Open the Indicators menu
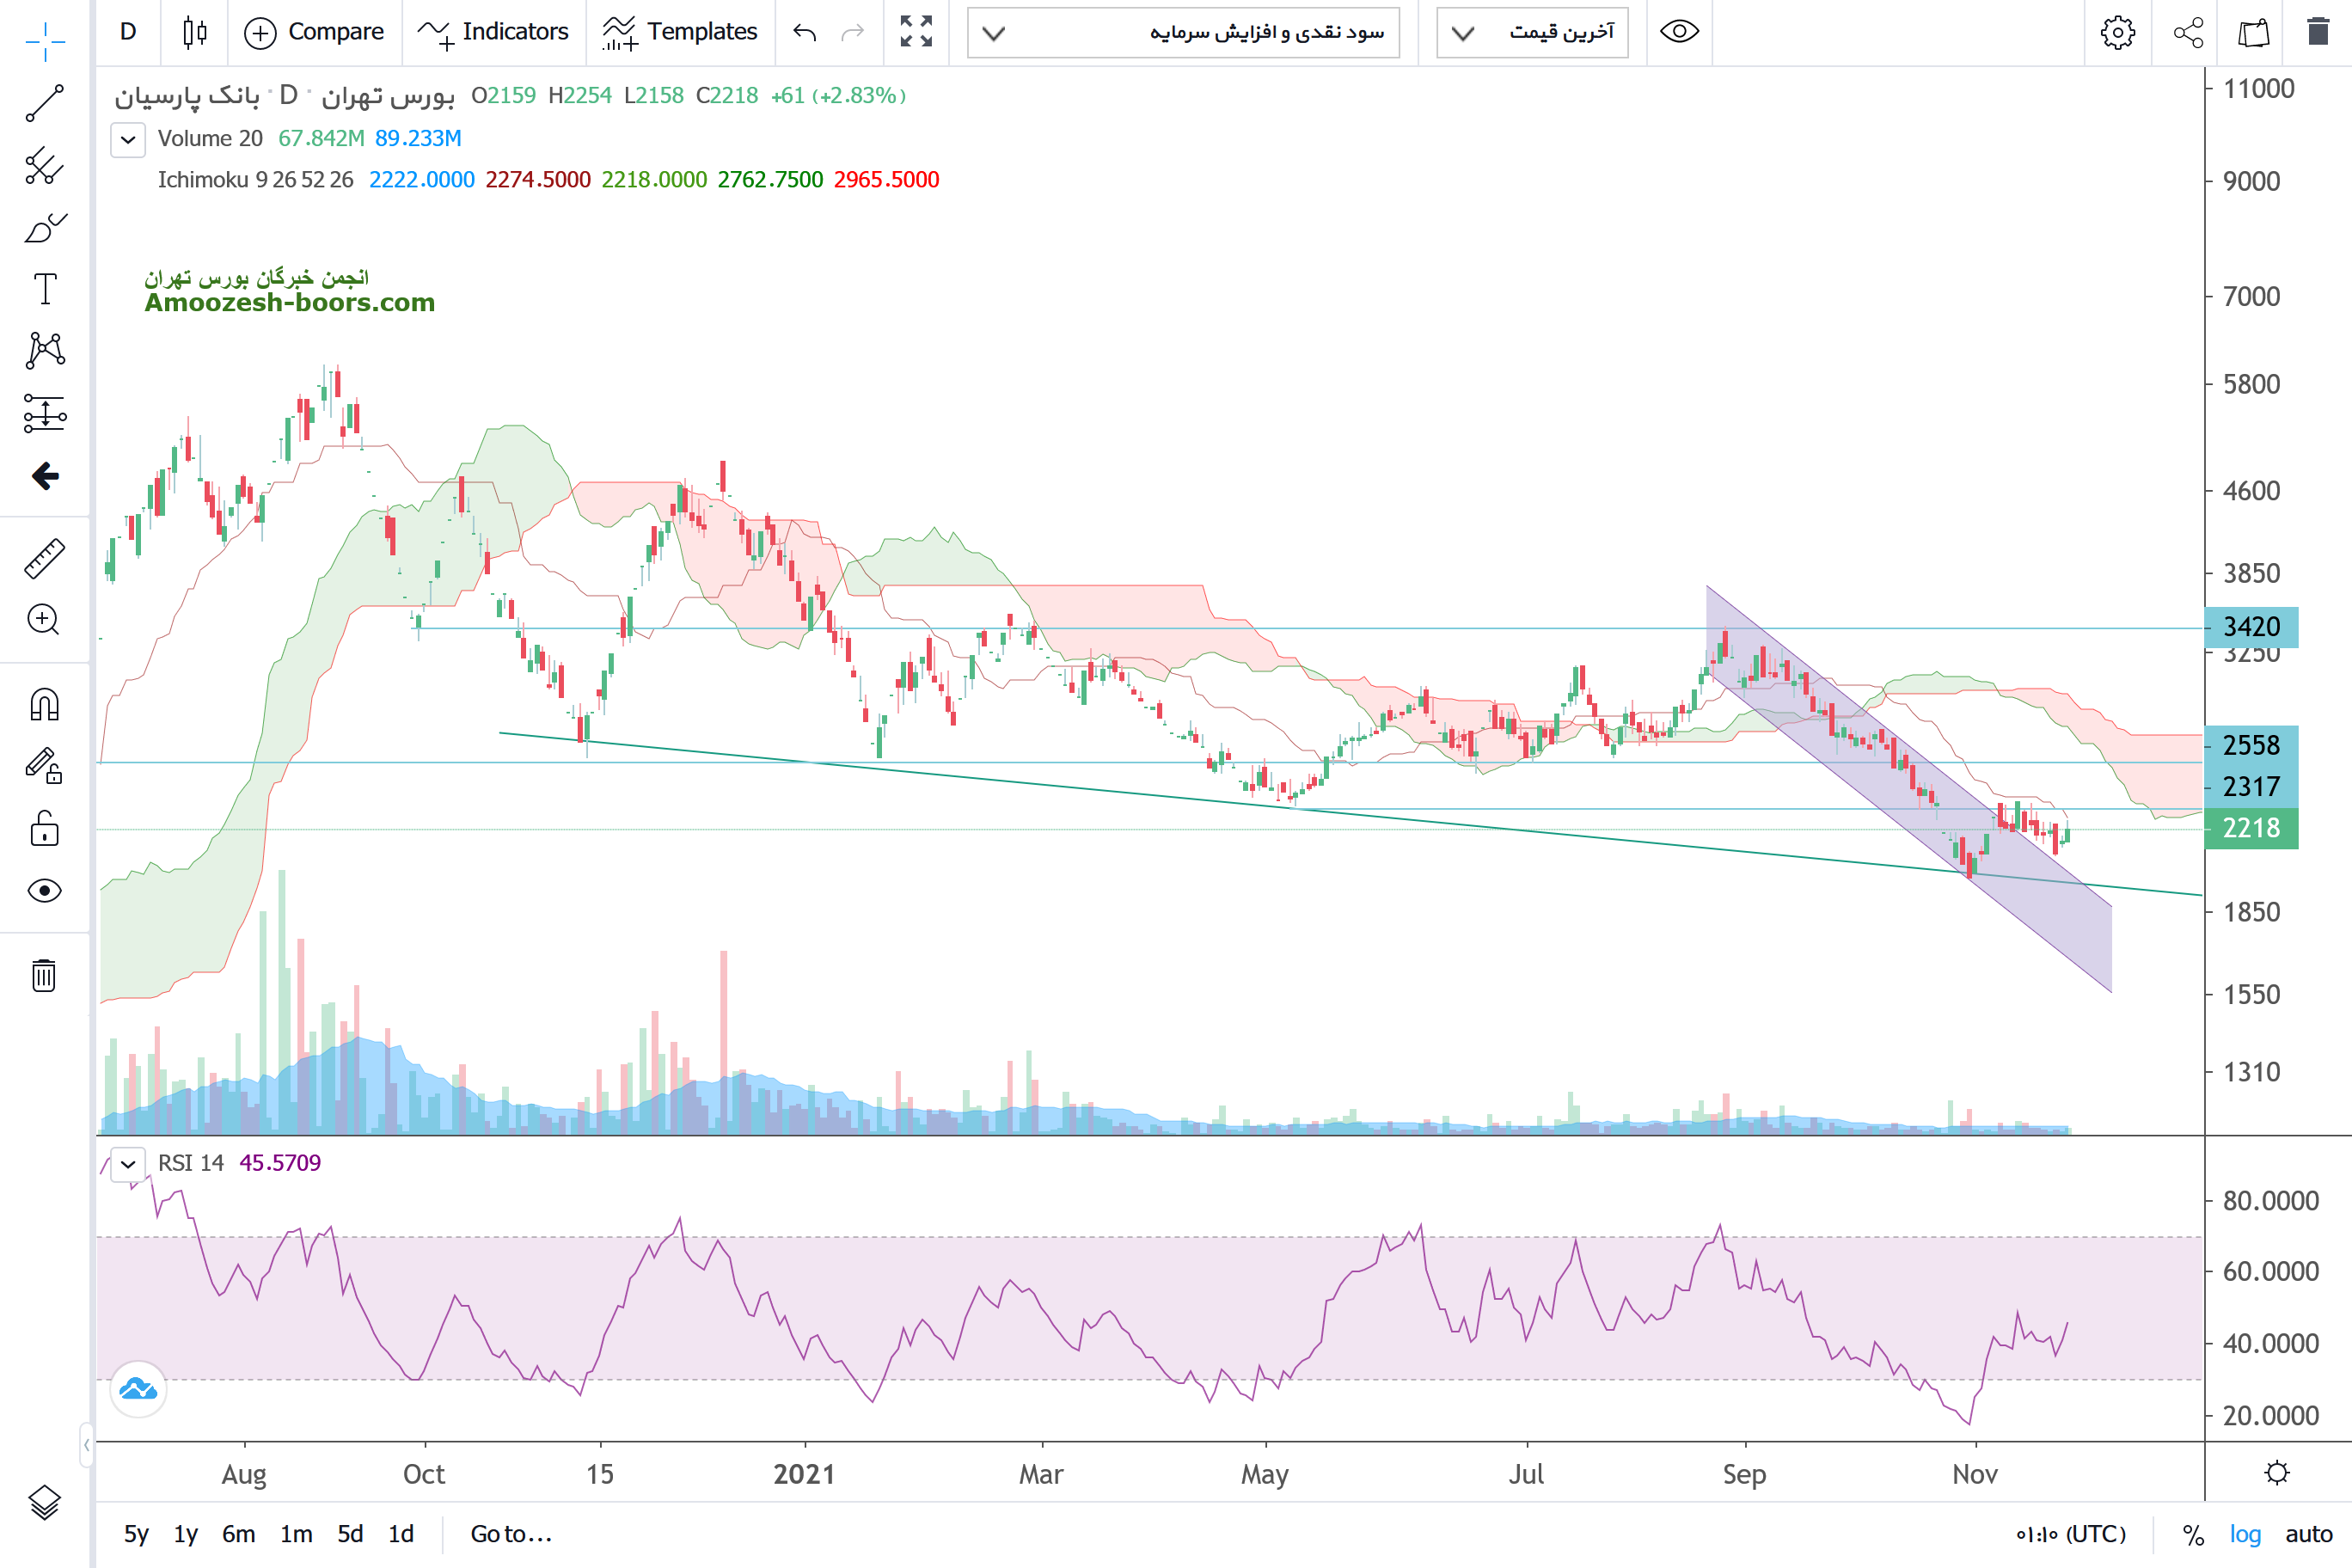The height and width of the screenshot is (1568, 2352). coord(493,32)
